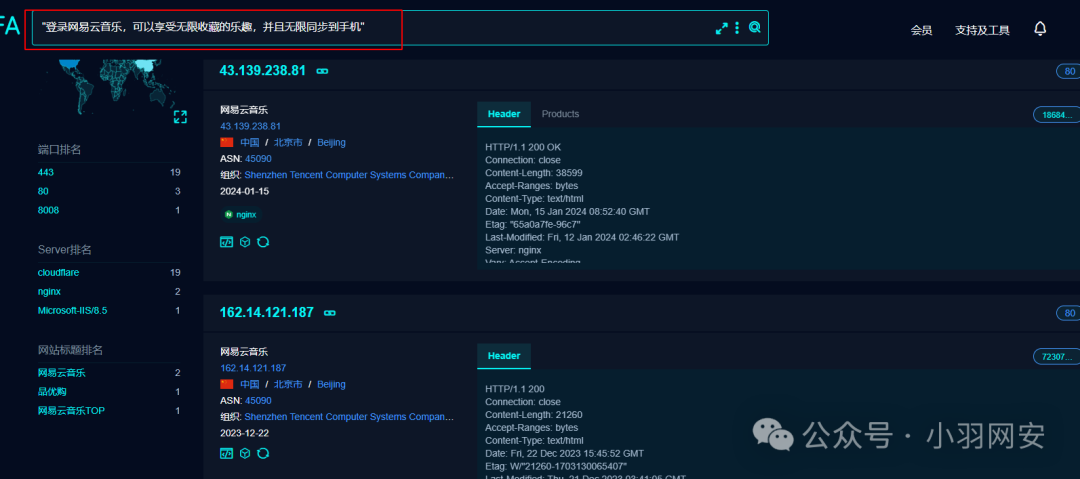This screenshot has width=1080, height=479.
Task: Open the 162.14.121.187 heading link
Action: (267, 312)
